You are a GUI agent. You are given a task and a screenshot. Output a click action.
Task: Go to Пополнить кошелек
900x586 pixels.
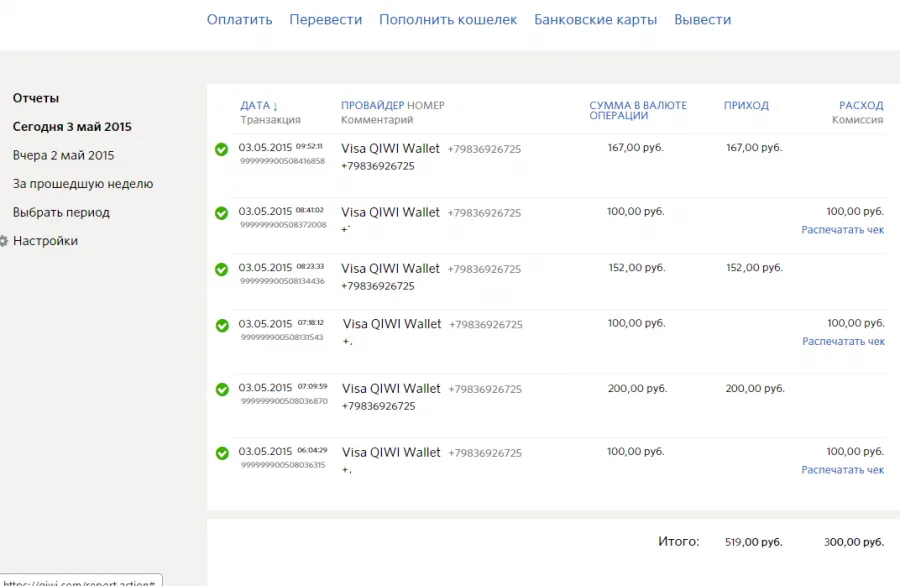coord(448,20)
